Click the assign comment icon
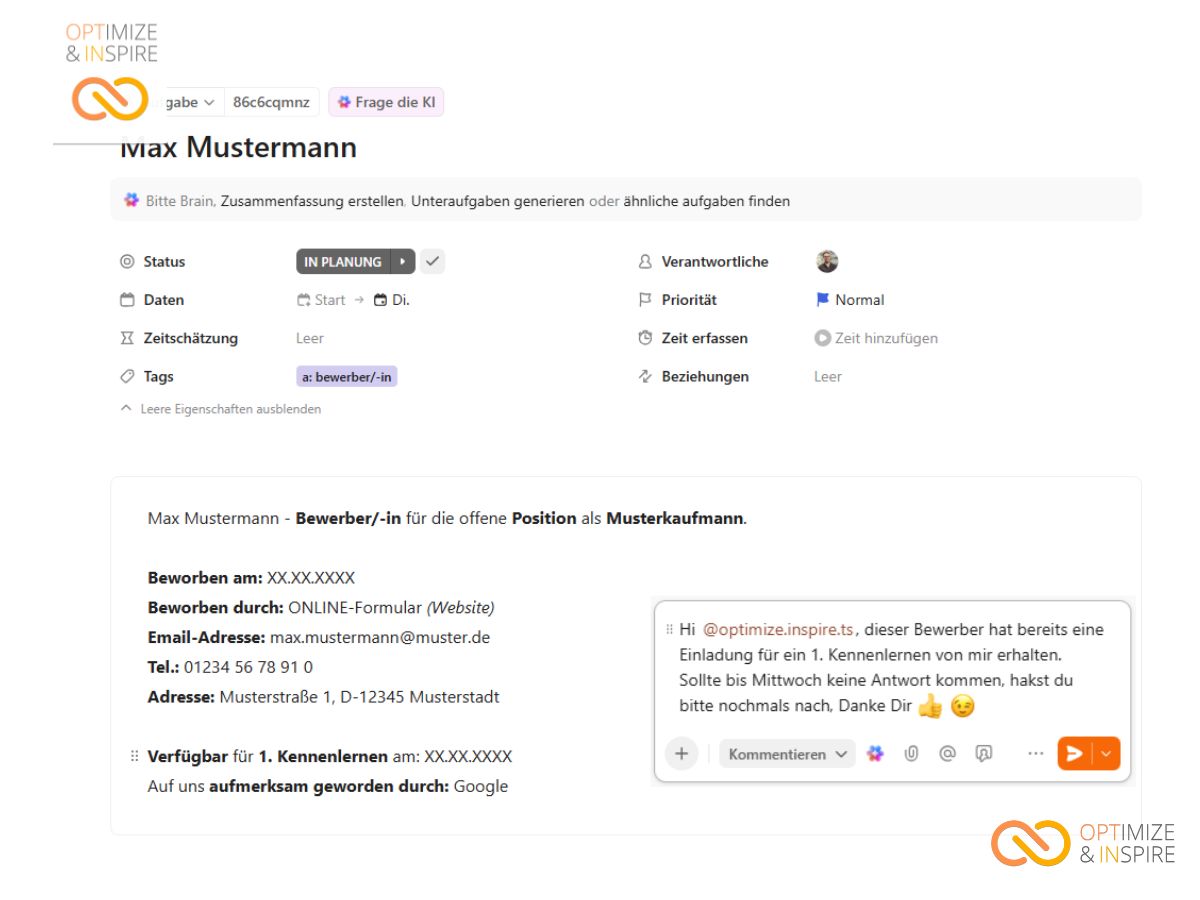The height and width of the screenshot is (900, 1200). point(983,754)
